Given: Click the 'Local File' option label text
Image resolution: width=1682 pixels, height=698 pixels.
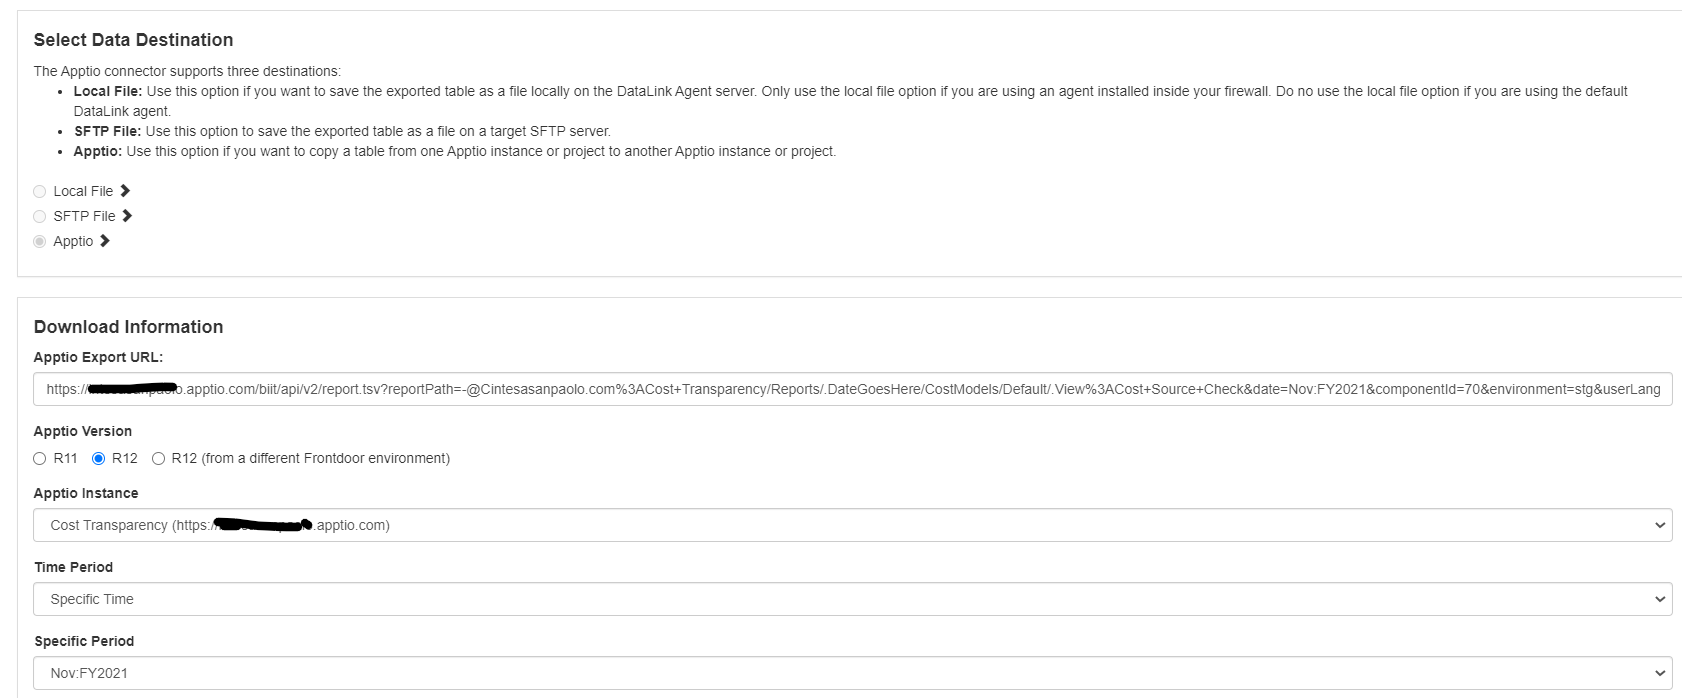Looking at the screenshot, I should [83, 192].
